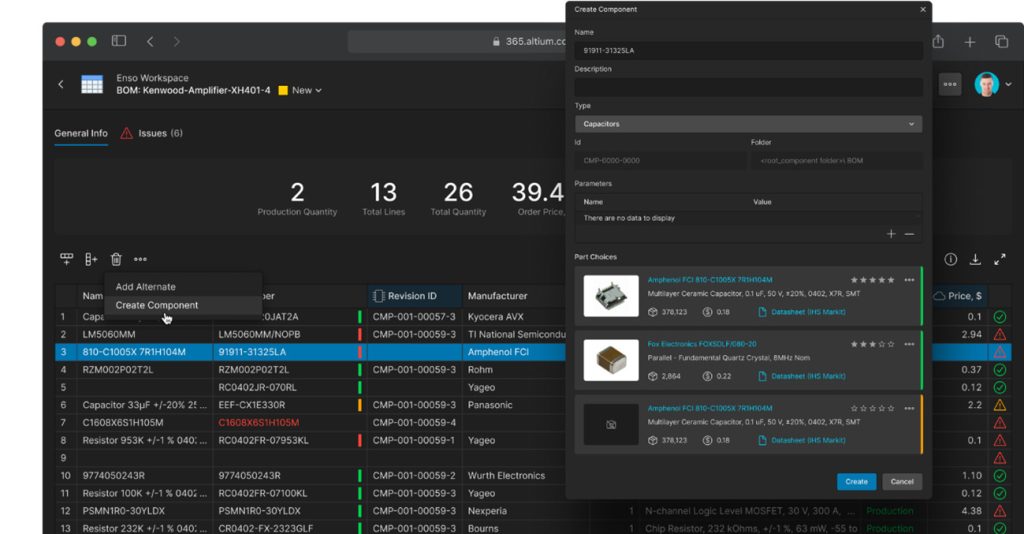Click the expand fullscreen icon above table
This screenshot has width=1024, height=534.
click(x=1000, y=259)
